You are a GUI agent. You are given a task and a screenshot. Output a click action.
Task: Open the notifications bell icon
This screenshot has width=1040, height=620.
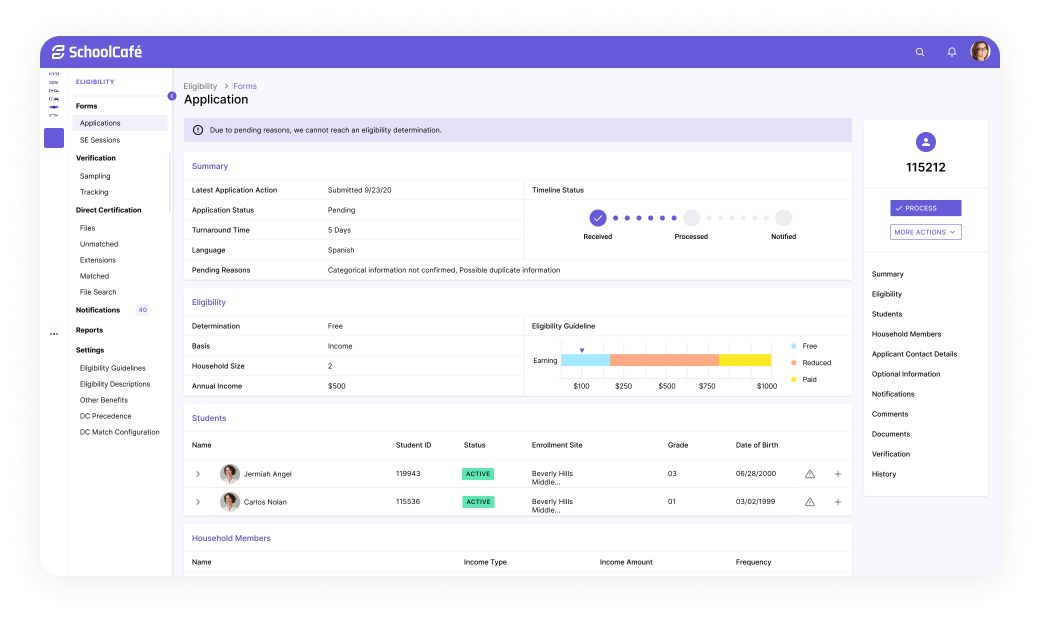pos(952,52)
